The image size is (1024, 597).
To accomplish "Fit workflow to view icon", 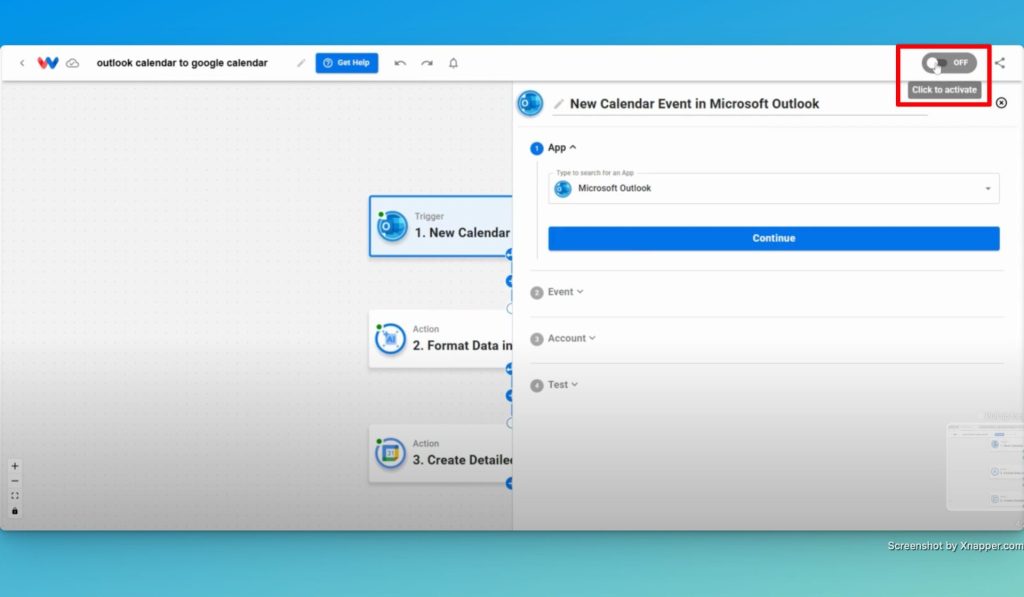I will [x=15, y=496].
